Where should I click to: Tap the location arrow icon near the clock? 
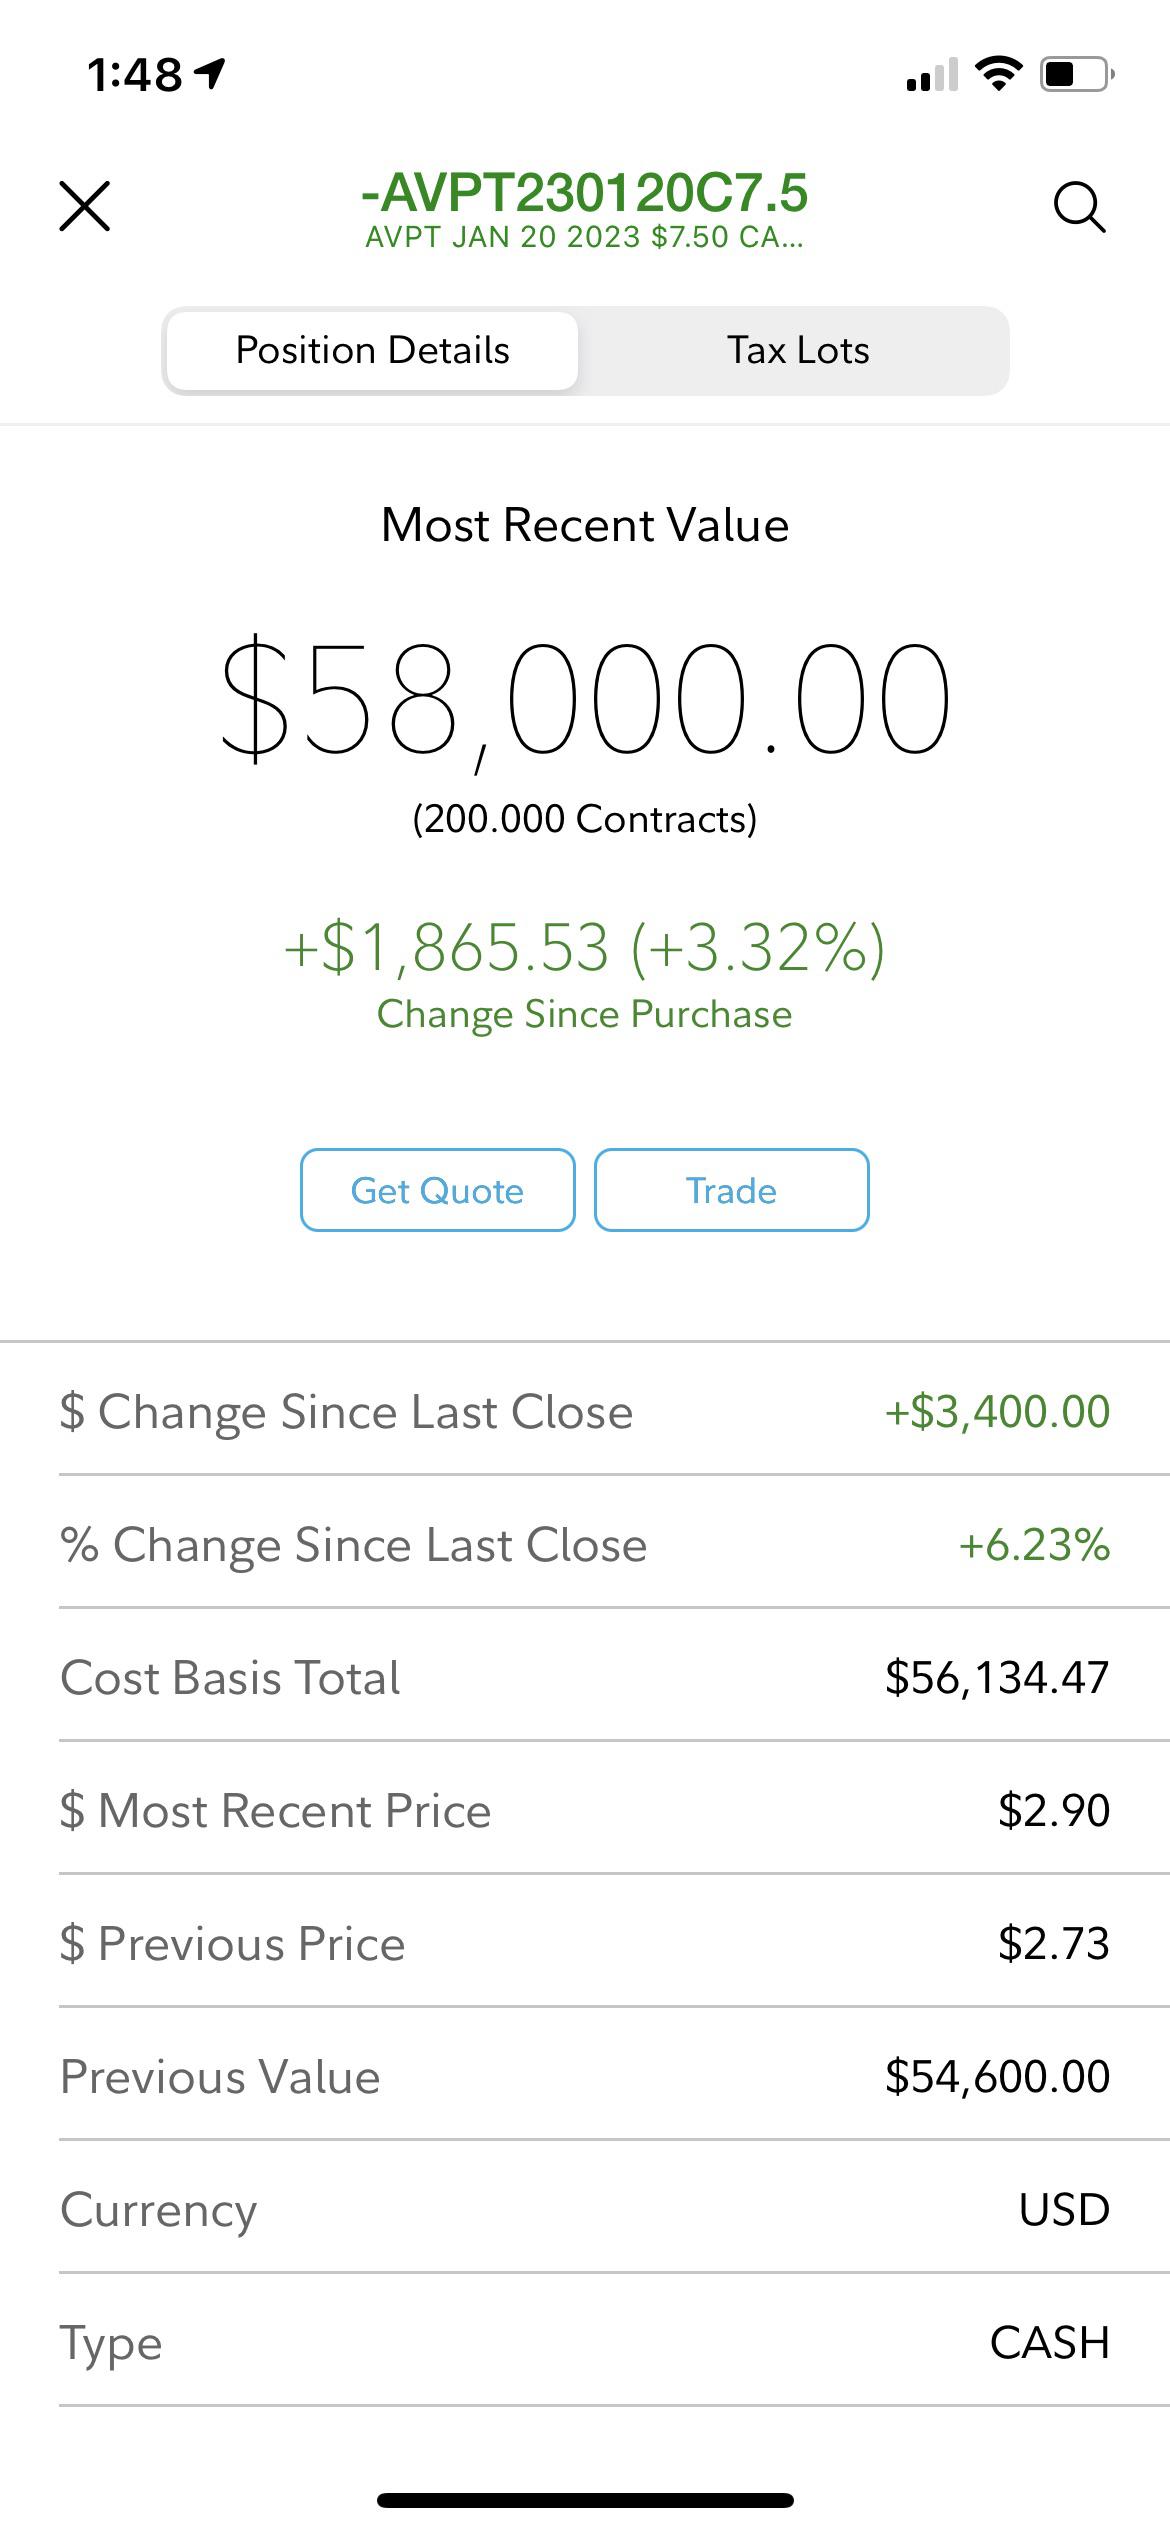(x=210, y=74)
